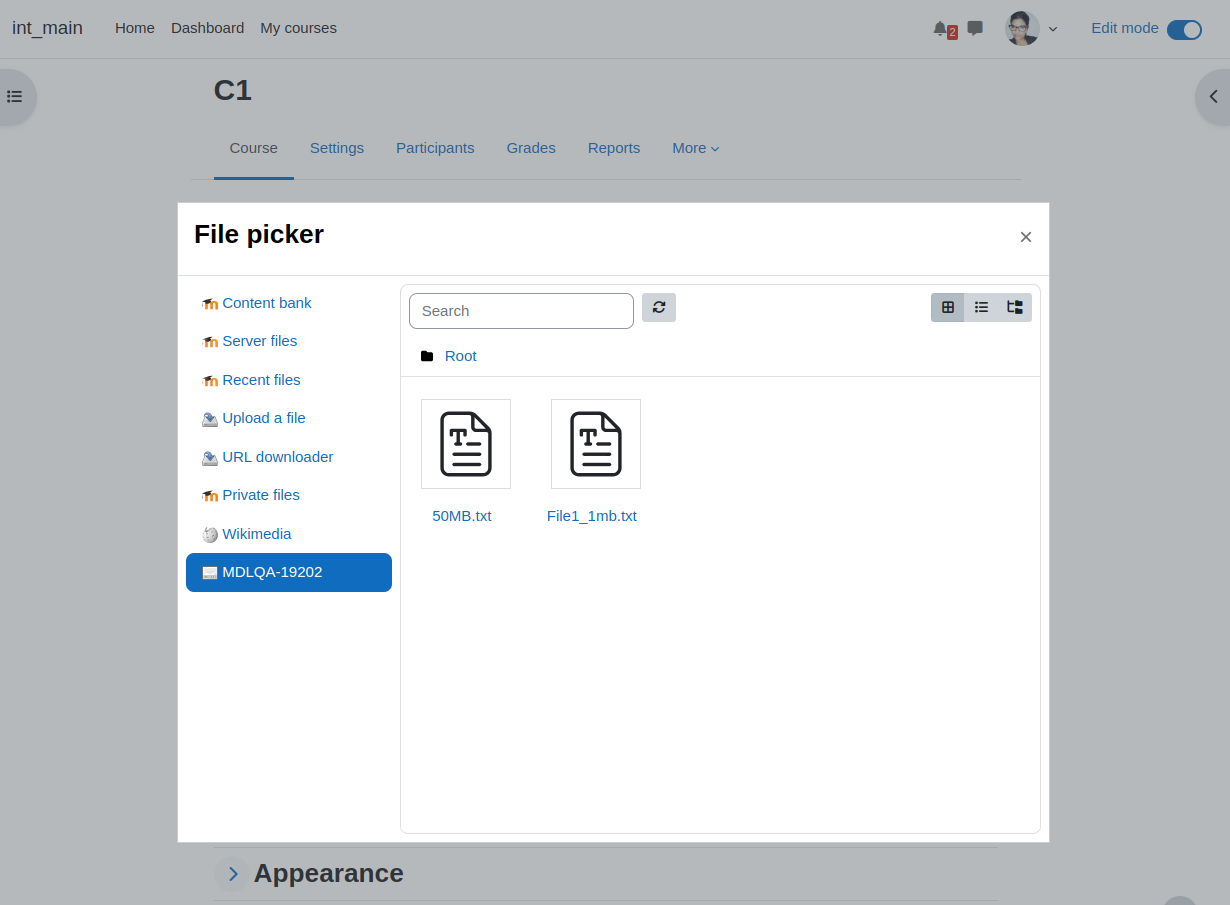Open the course index drawer
Screen dimensions: 1230x905
(x=14, y=97)
